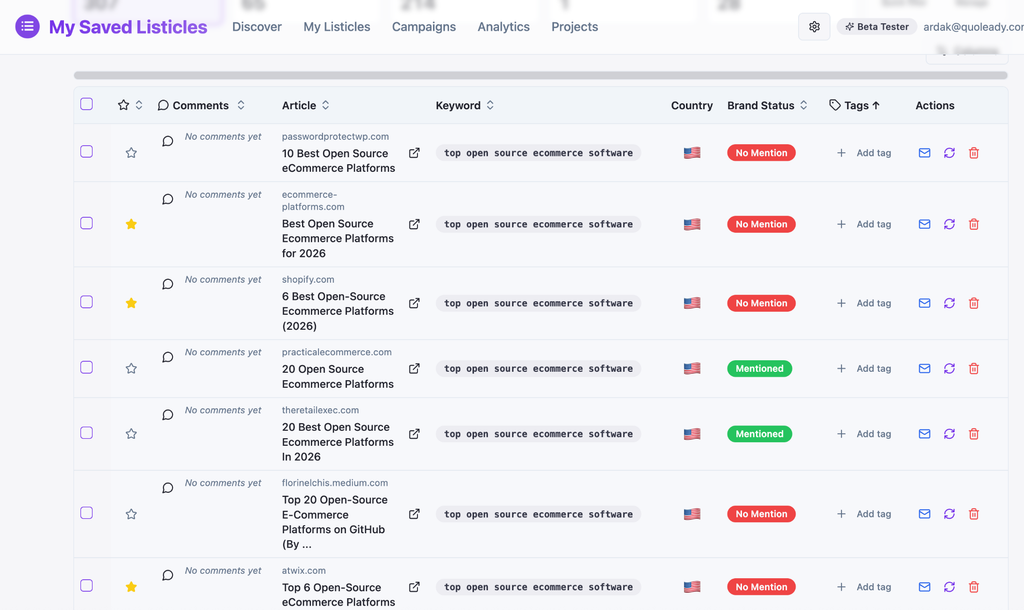Open external link for shopify.com article

tap(414, 303)
